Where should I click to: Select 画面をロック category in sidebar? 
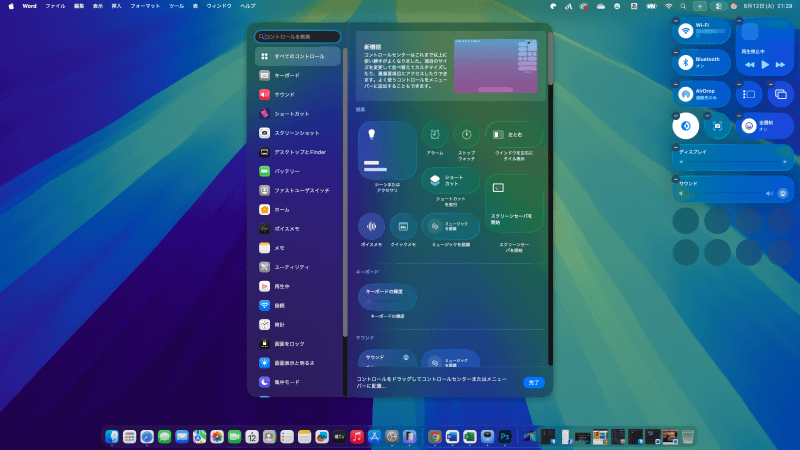(297, 344)
